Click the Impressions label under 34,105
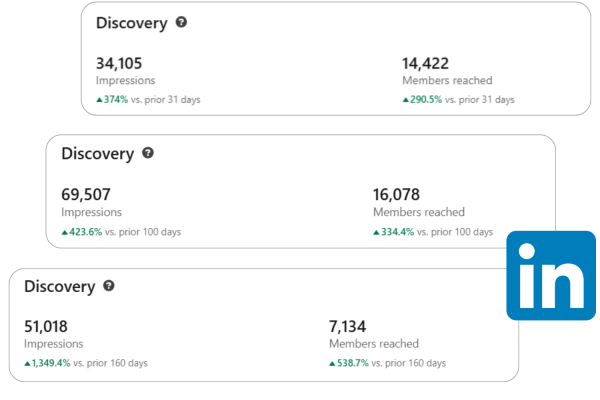 coord(125,80)
